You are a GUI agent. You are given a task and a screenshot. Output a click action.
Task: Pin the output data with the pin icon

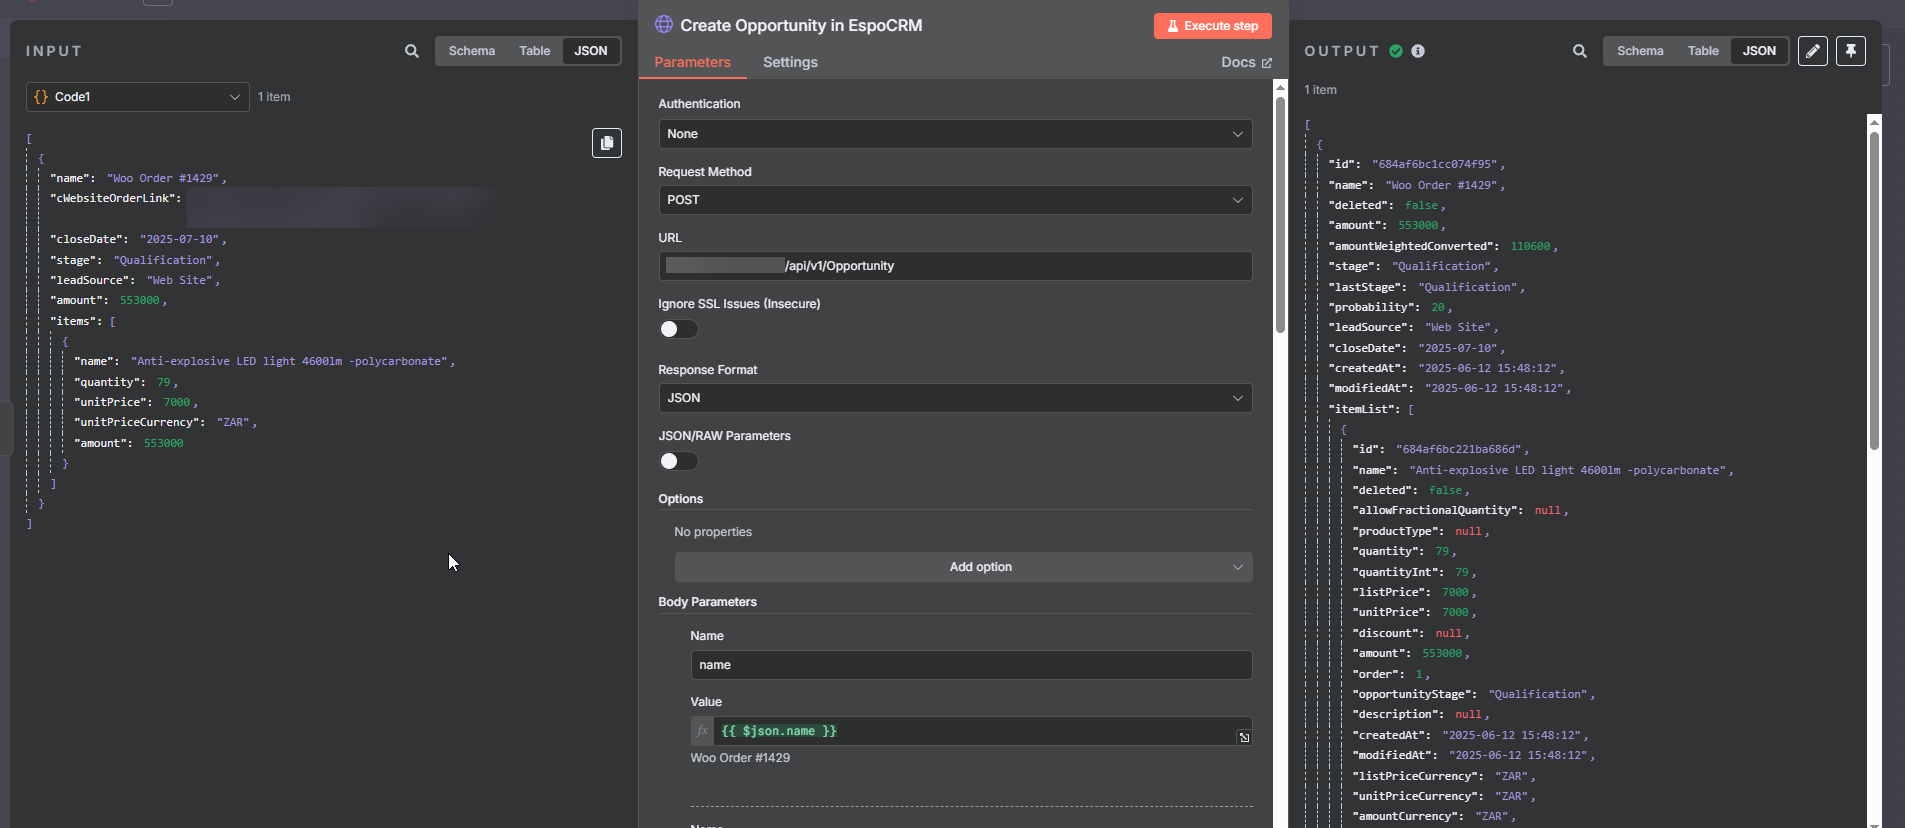[x=1850, y=51]
